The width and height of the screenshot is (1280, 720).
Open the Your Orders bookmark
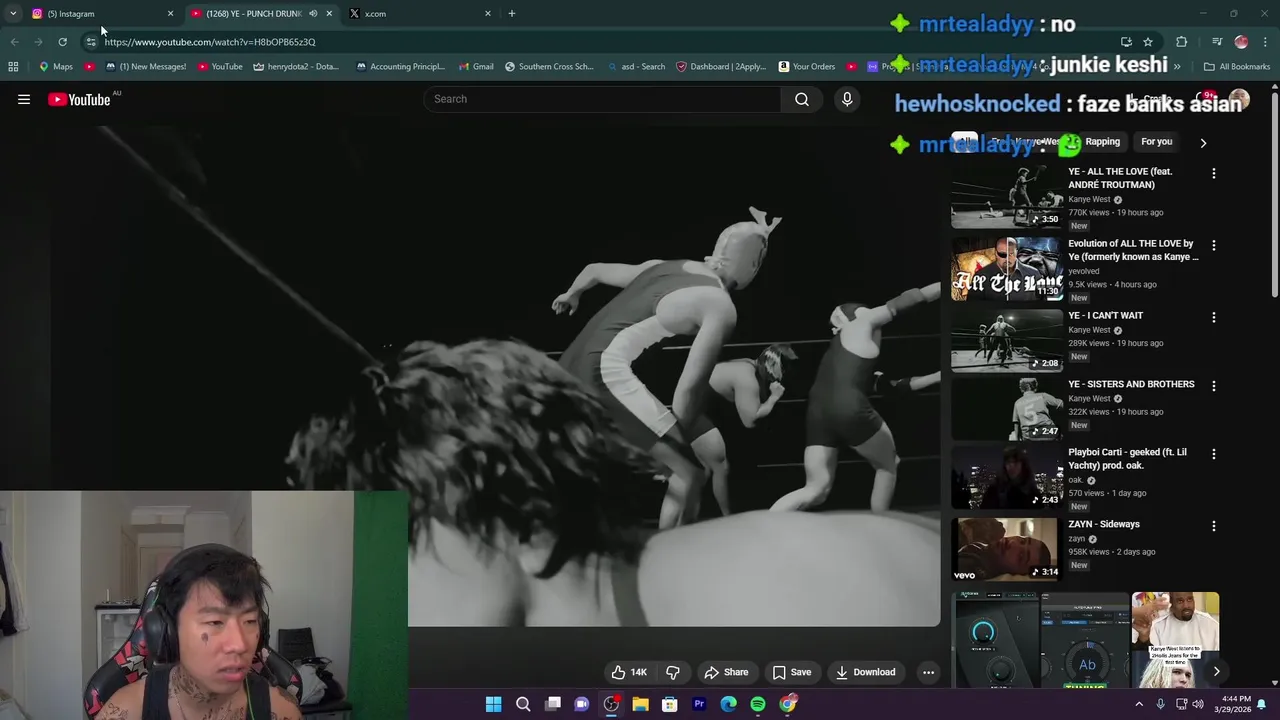click(806, 67)
